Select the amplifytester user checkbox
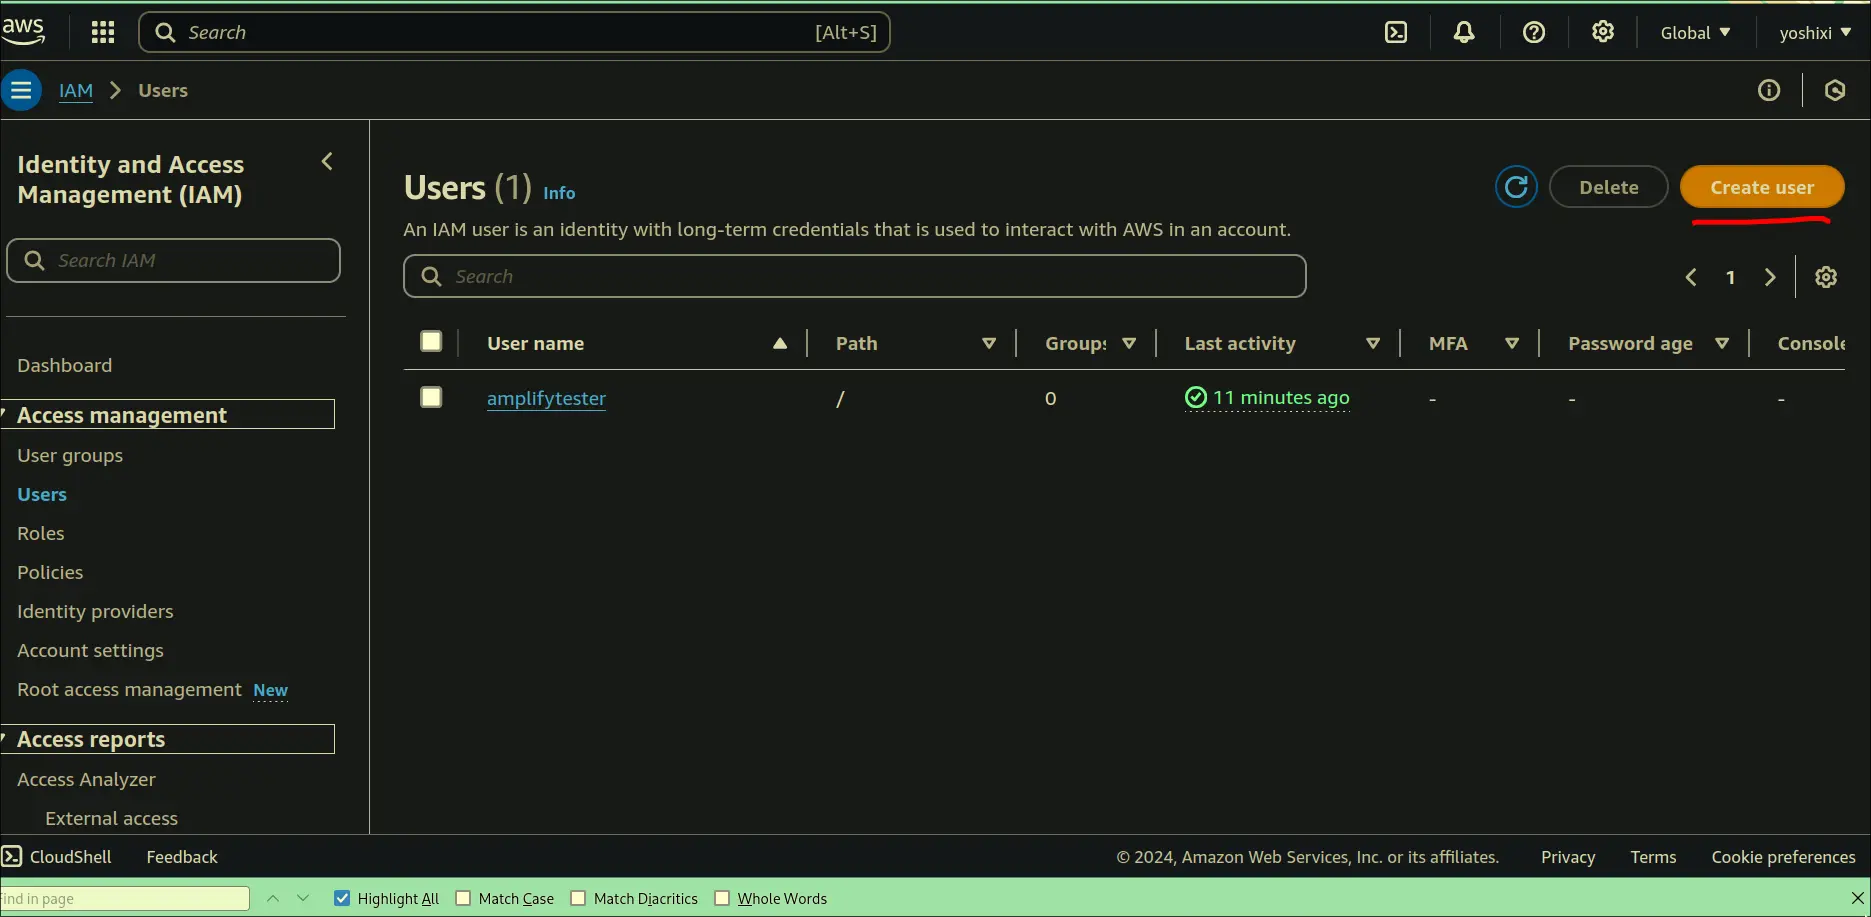Viewport: 1871px width, 917px height. point(431,397)
